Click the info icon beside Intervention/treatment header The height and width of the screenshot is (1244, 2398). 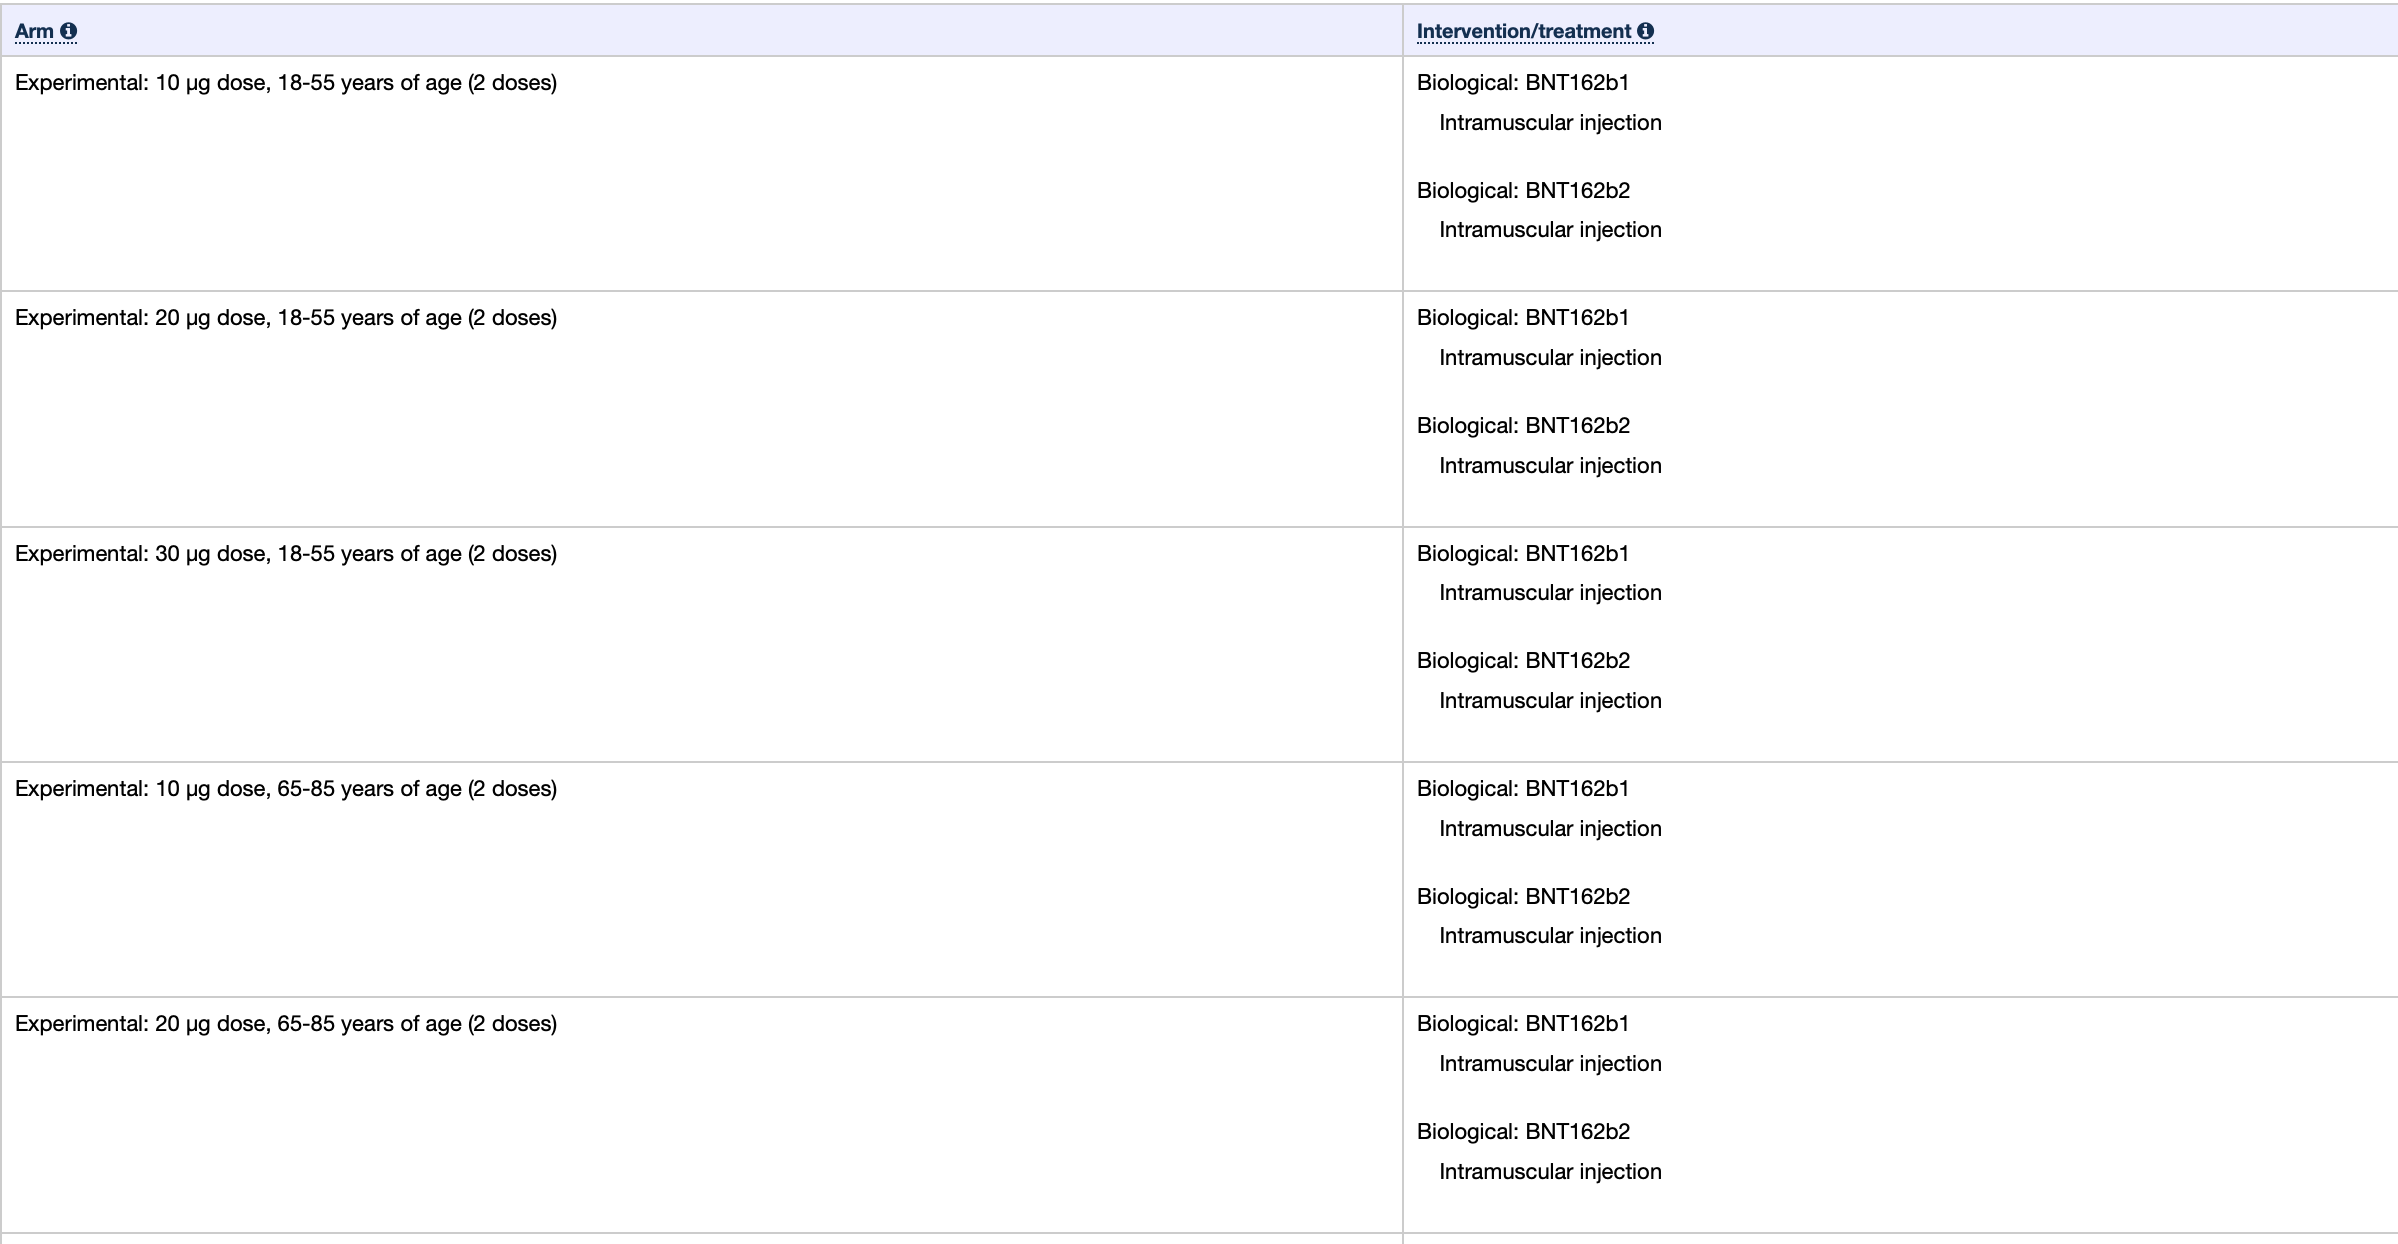point(1645,31)
